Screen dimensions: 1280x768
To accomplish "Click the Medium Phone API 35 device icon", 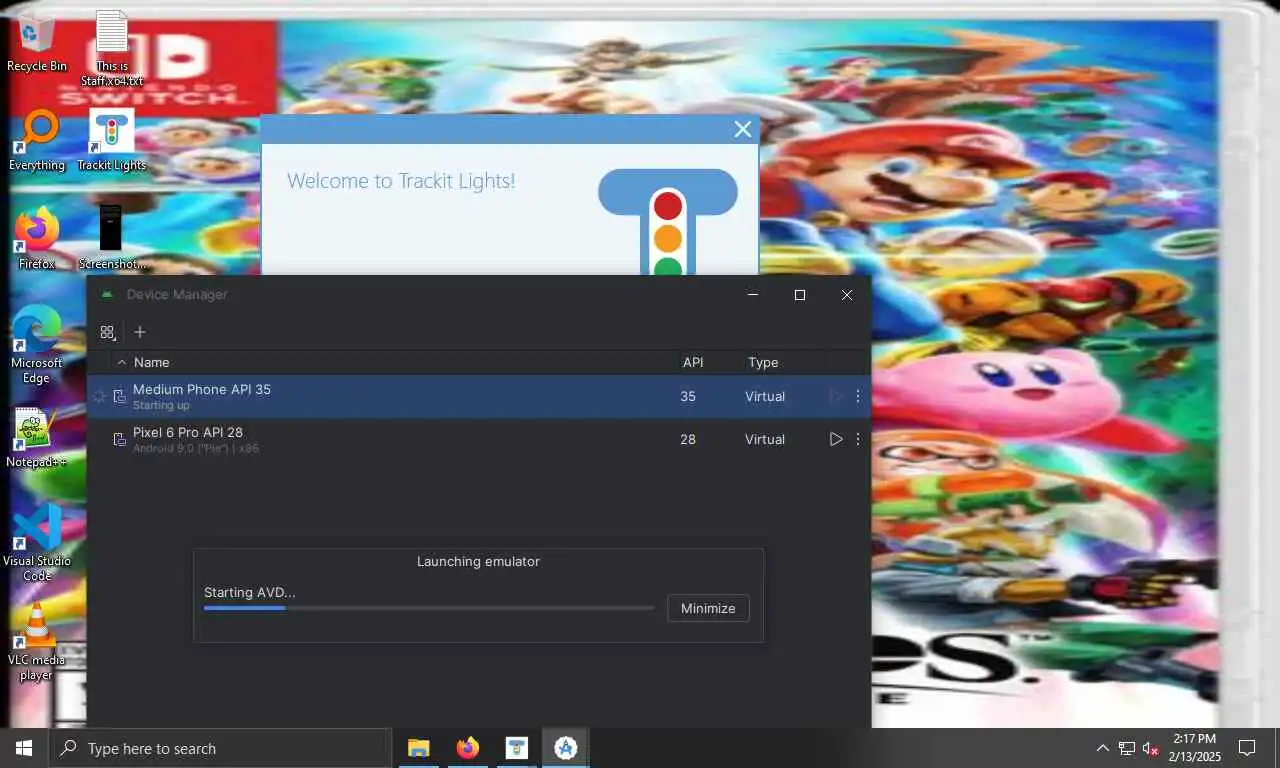I will click(x=119, y=397).
